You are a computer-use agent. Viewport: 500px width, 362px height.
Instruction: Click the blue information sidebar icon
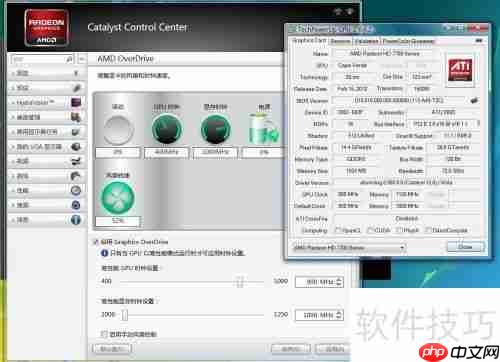pos(76,220)
